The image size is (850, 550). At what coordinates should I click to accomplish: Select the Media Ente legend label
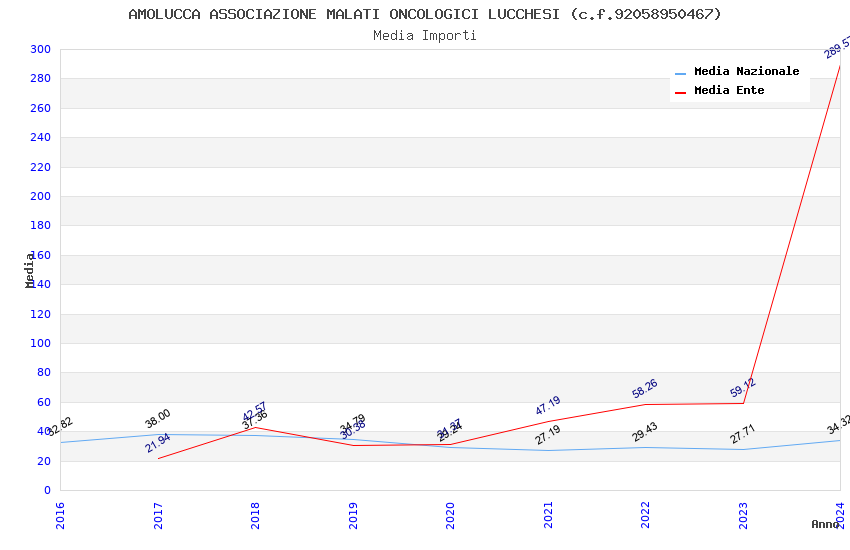pyautogui.click(x=729, y=90)
